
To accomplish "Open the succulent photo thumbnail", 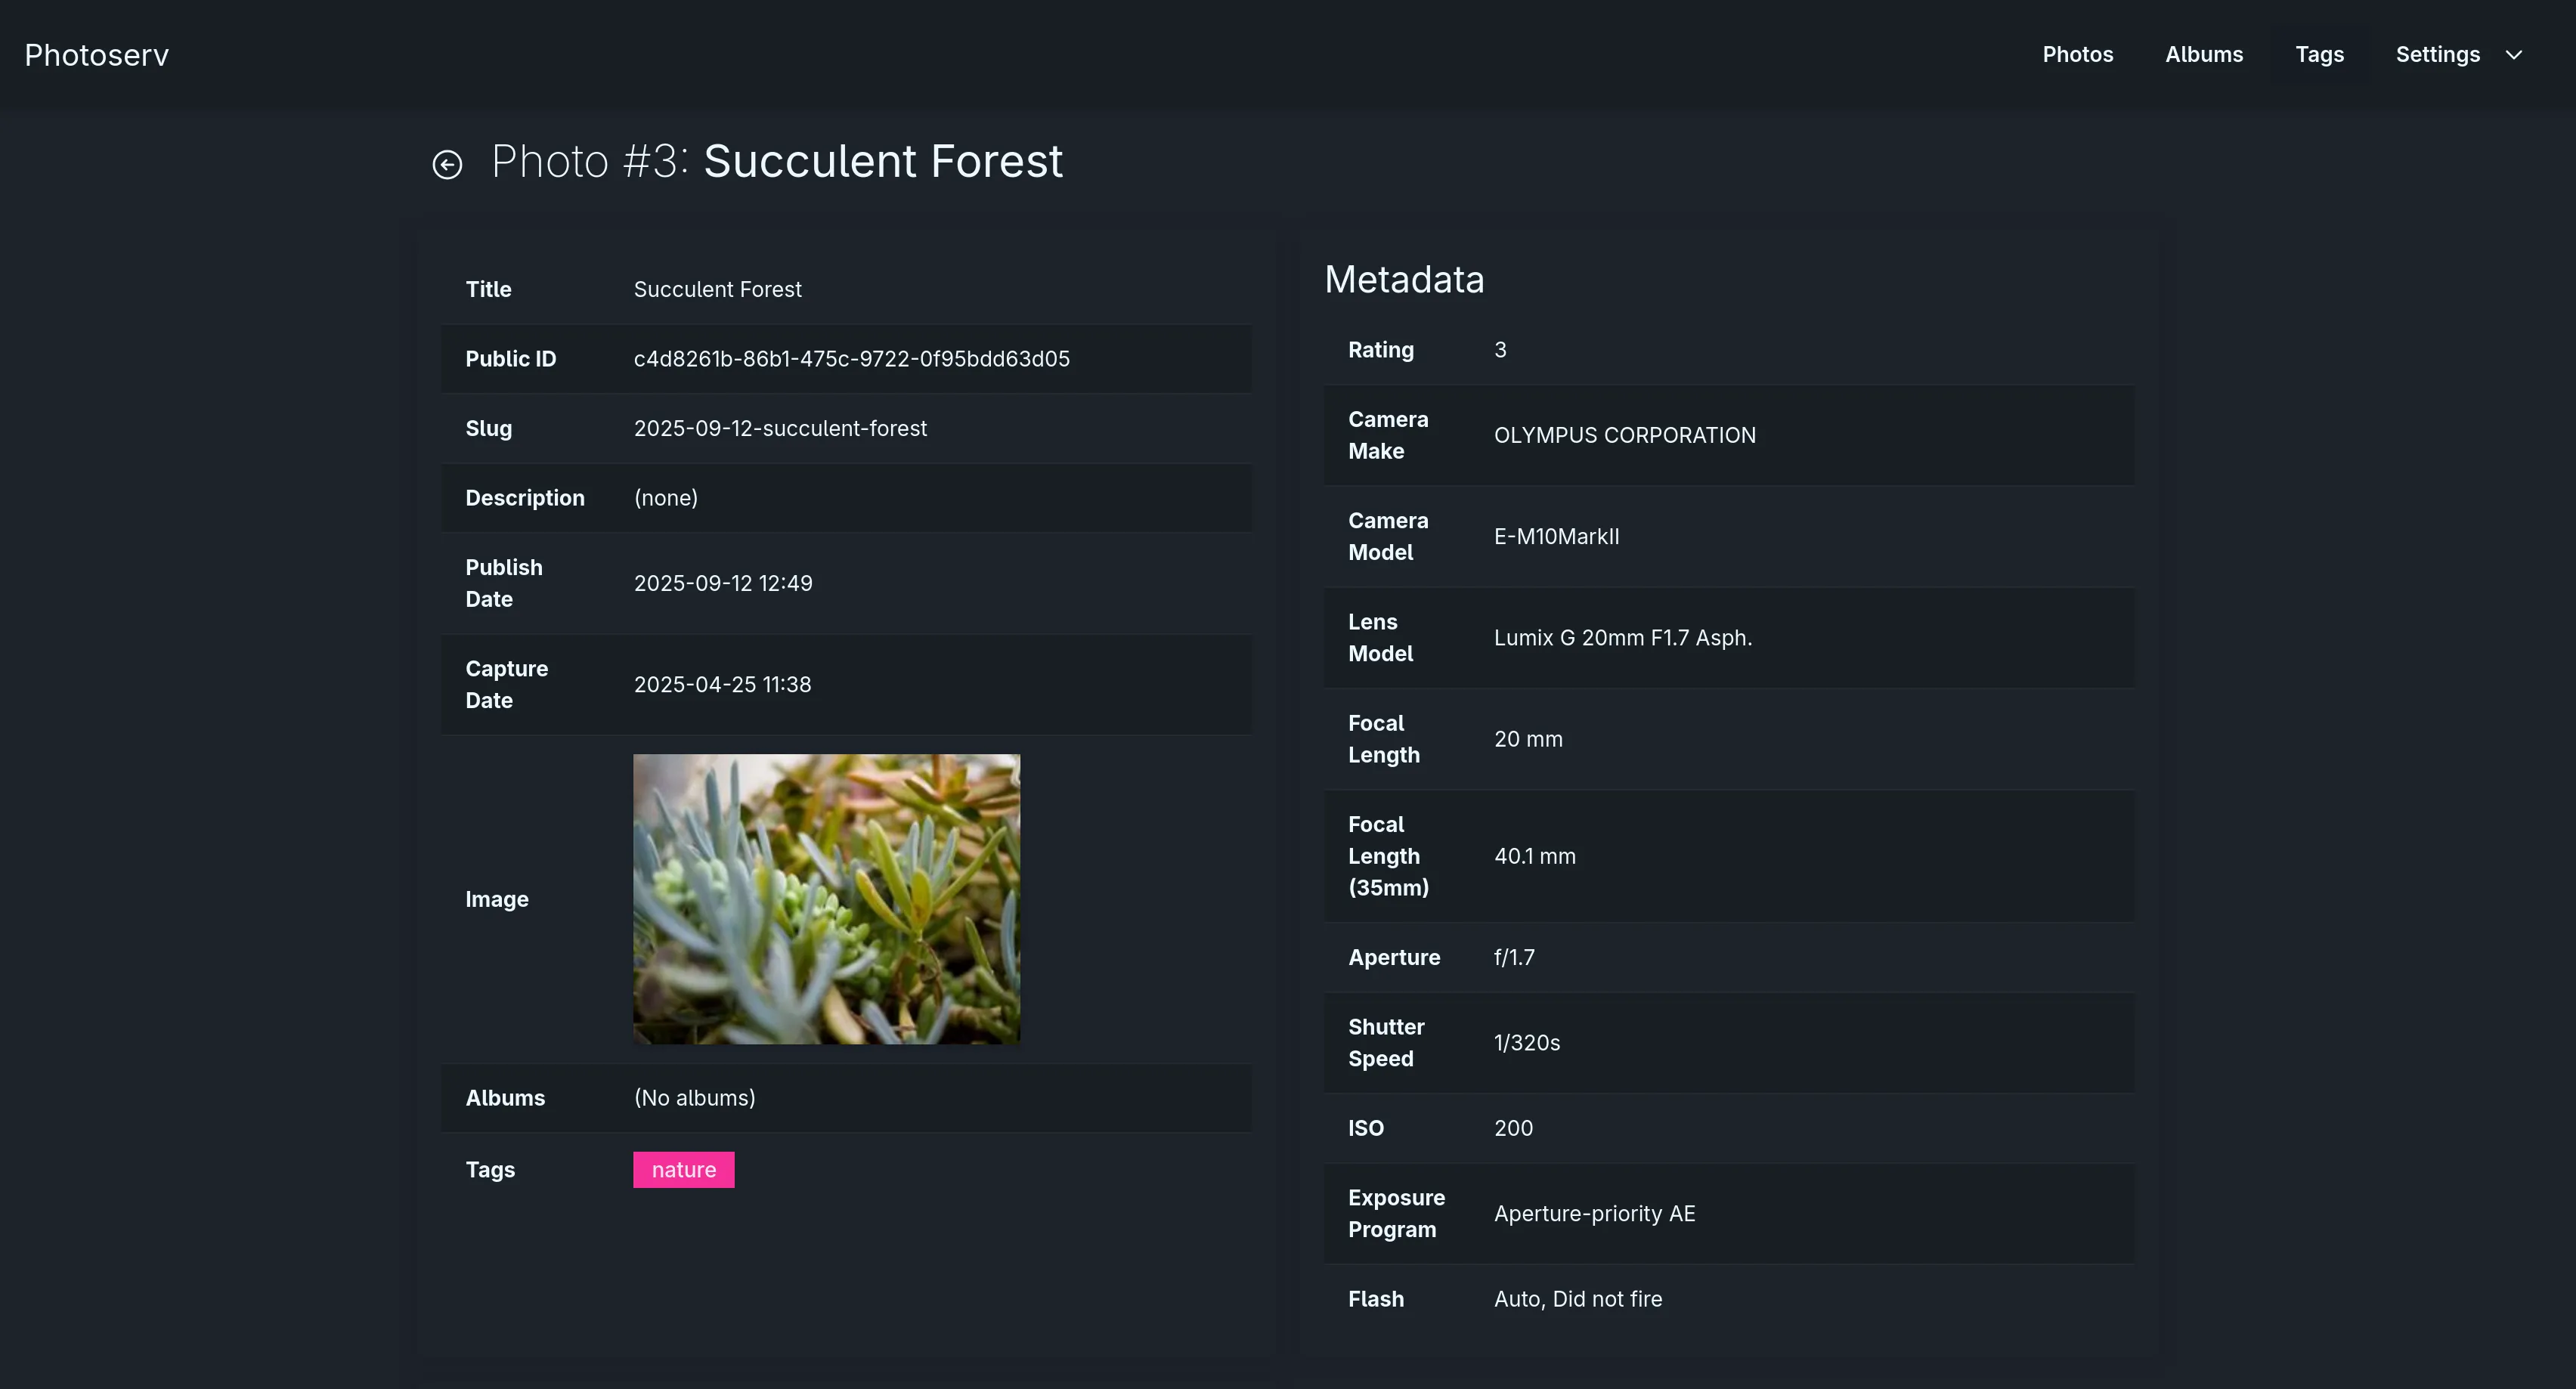I will tap(826, 898).
